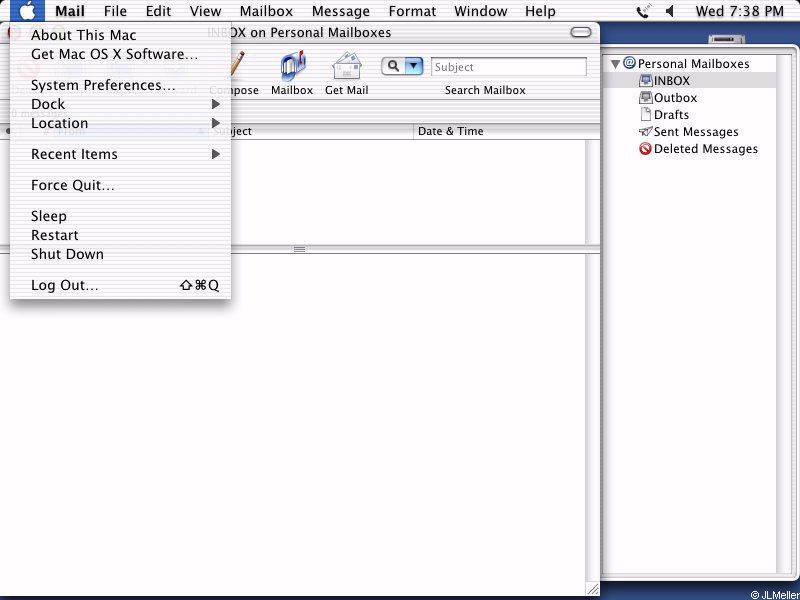Screen dimensions: 800x600
Task: Open the Edit menu
Action: coord(158,11)
